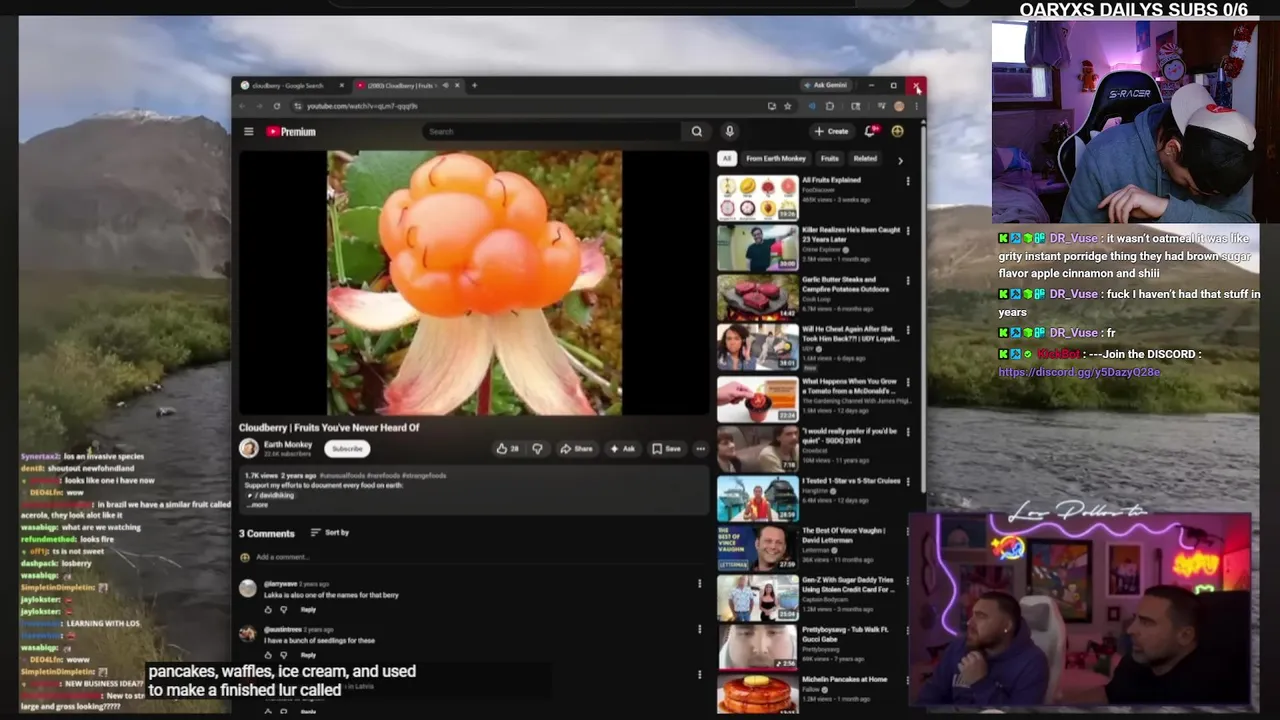Close the cloudberry Google Search tab
1280x720 pixels.
click(341, 85)
